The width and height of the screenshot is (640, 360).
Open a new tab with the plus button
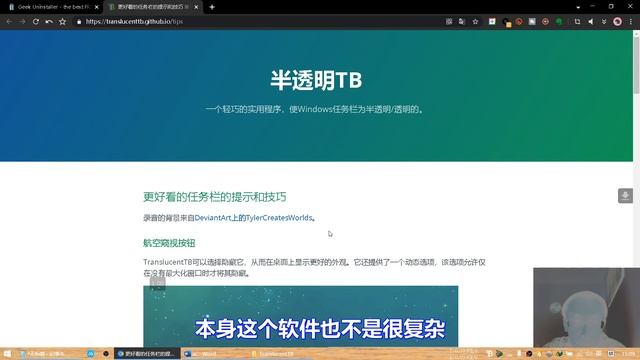(x=212, y=7)
